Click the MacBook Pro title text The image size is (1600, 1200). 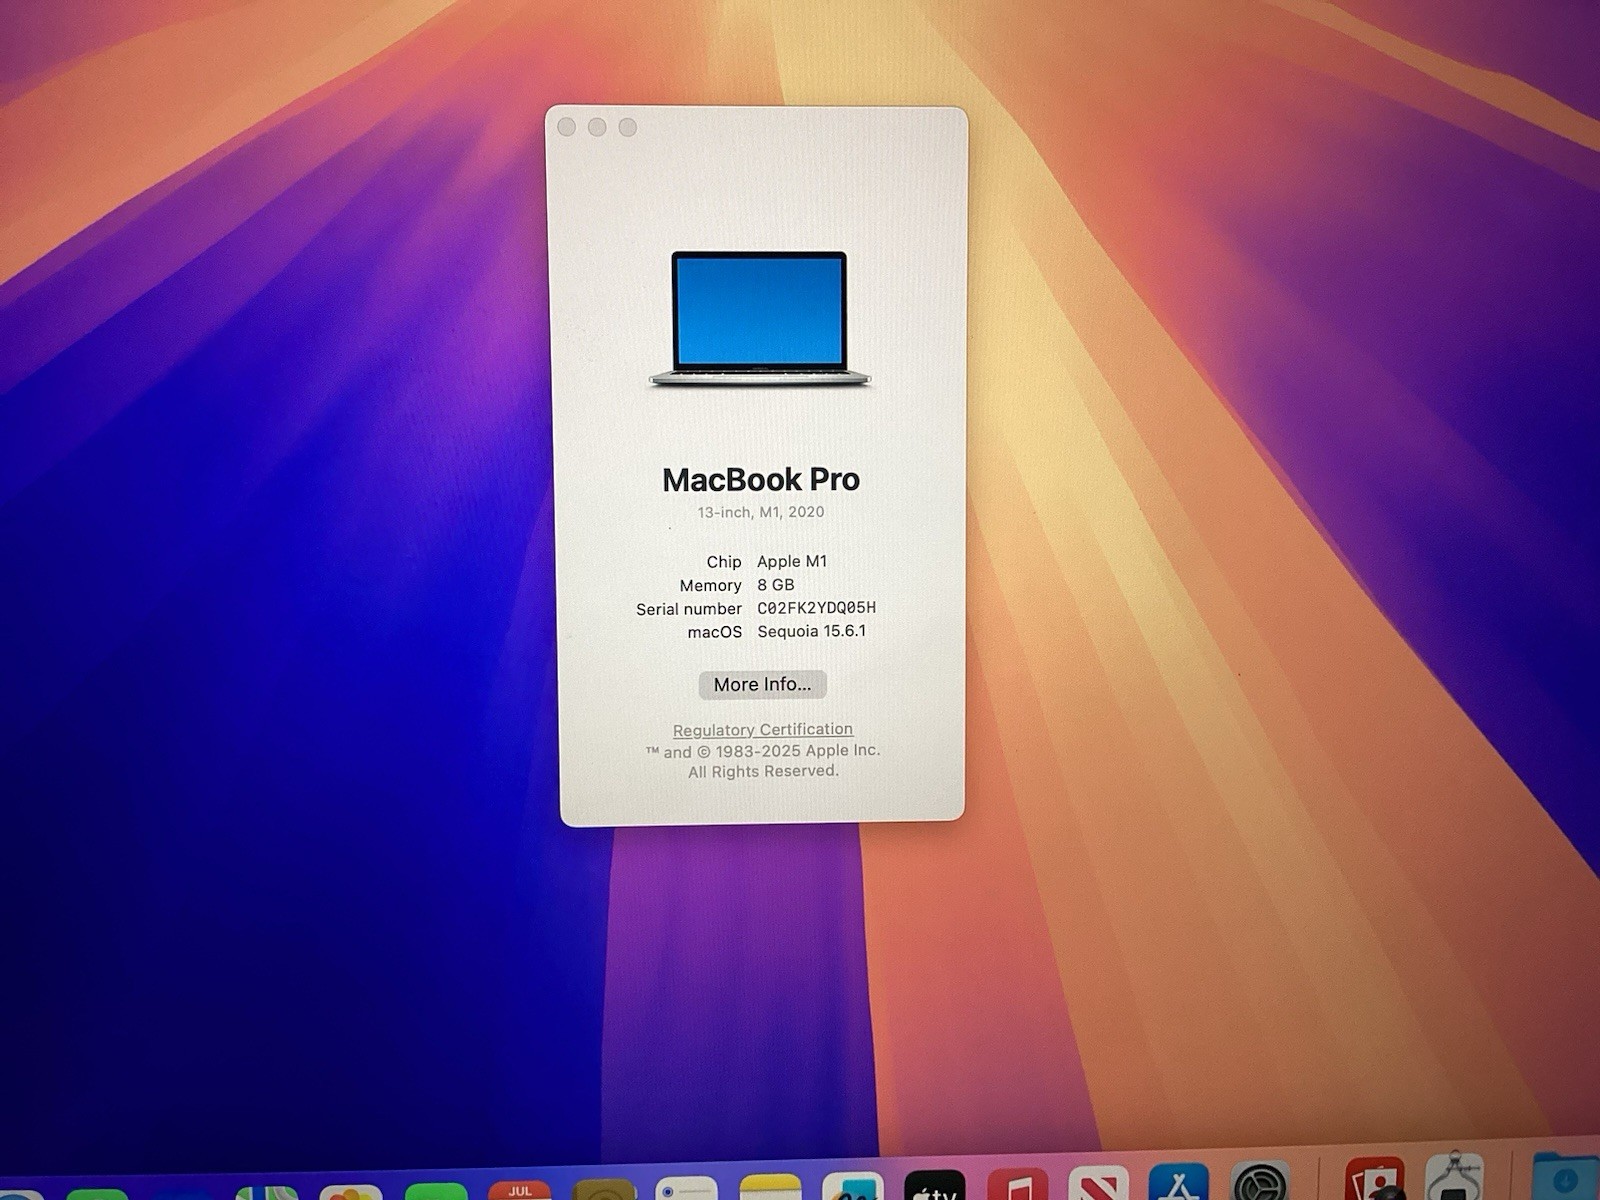tap(761, 480)
